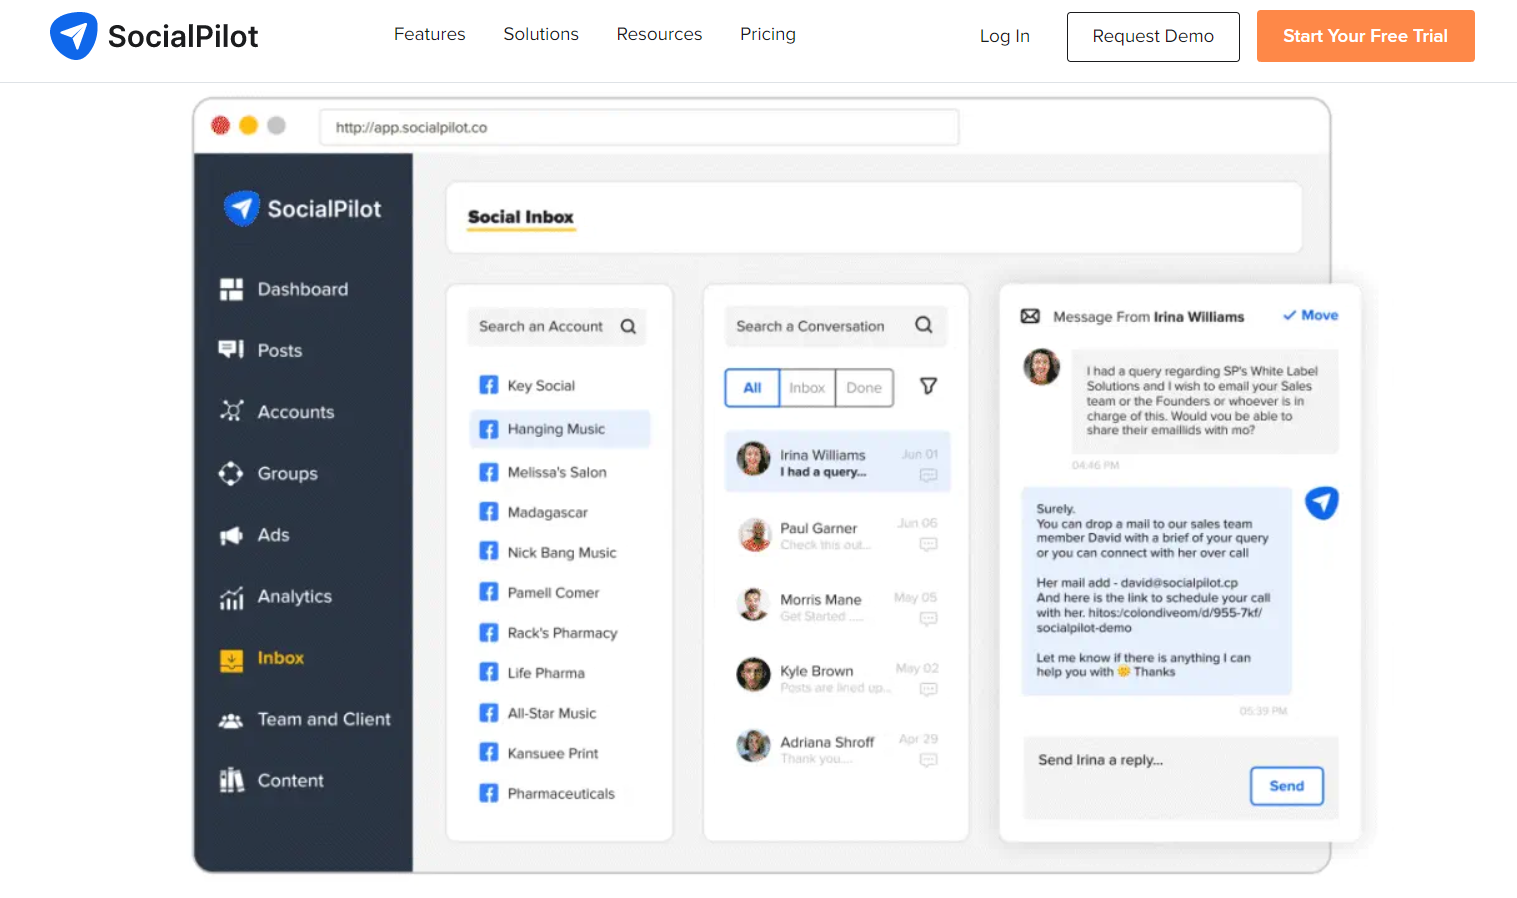Click message icon on Irina Williams row
The height and width of the screenshot is (898, 1517).
928,475
